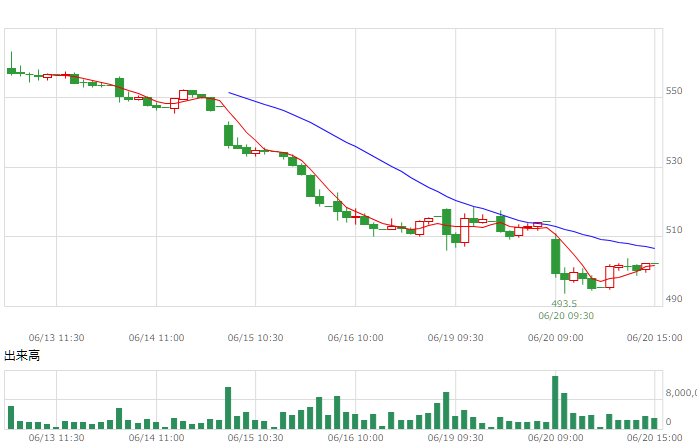This screenshot has height=446, width=697.
Task: Click 06/15 10:30 under the volume chart
Action: click(256, 438)
